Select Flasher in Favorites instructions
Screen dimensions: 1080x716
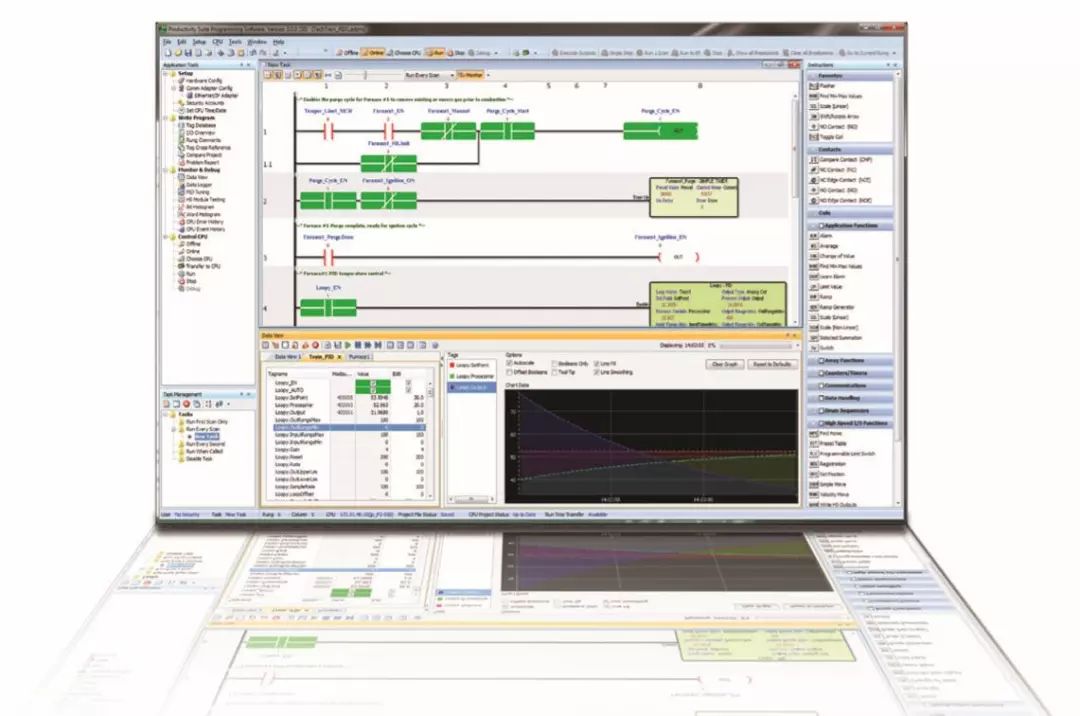click(x=822, y=86)
